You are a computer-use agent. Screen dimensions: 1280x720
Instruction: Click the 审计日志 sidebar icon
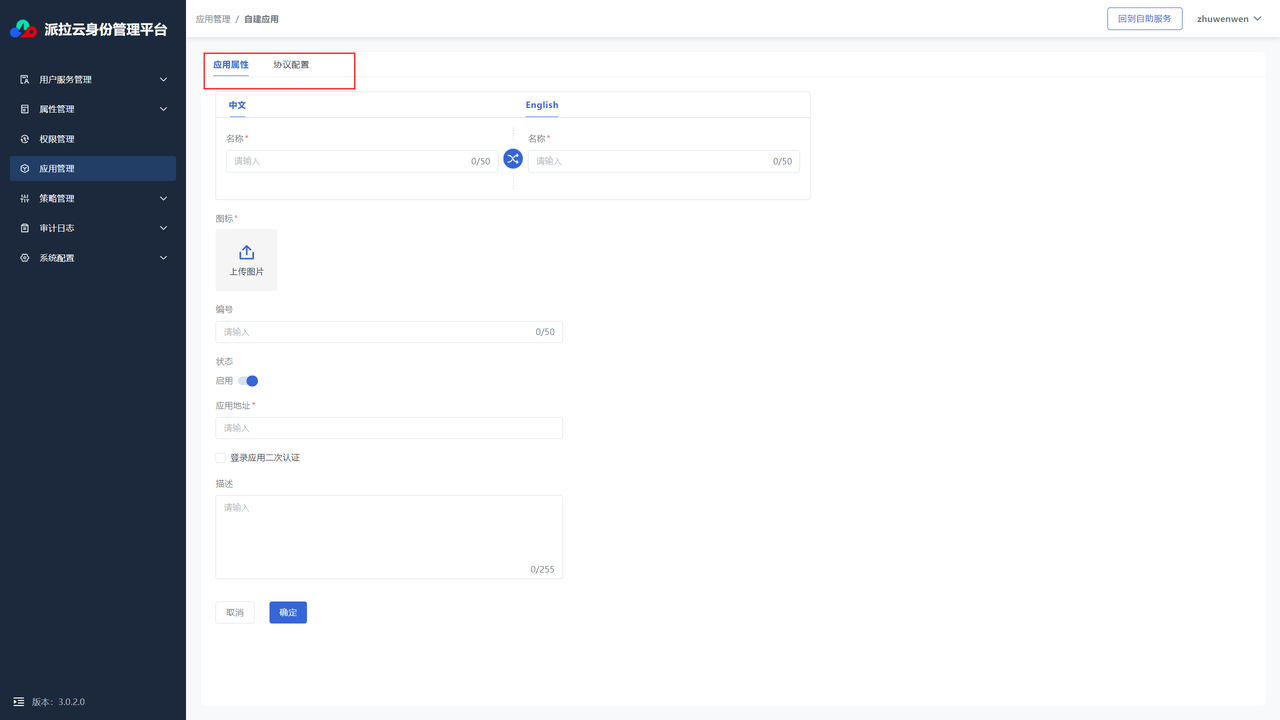coord(25,228)
